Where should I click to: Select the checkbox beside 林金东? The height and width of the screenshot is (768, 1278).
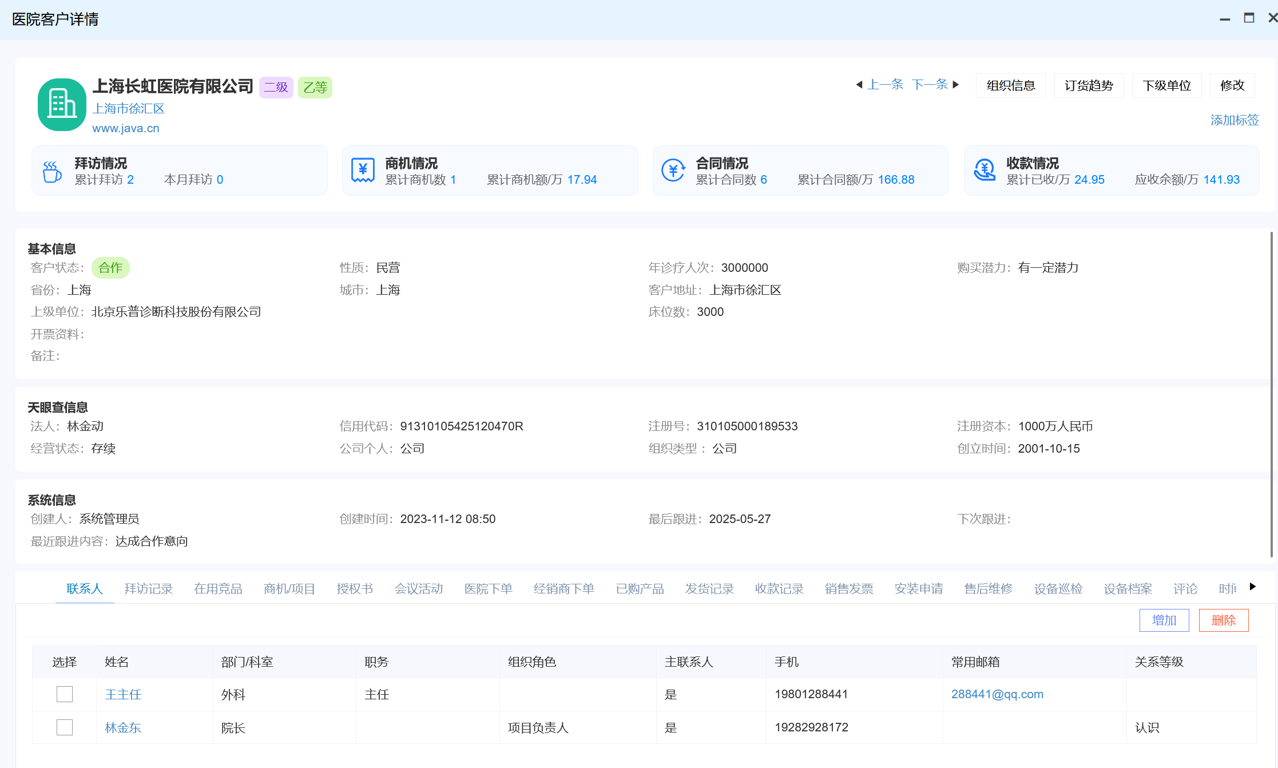(x=65, y=728)
